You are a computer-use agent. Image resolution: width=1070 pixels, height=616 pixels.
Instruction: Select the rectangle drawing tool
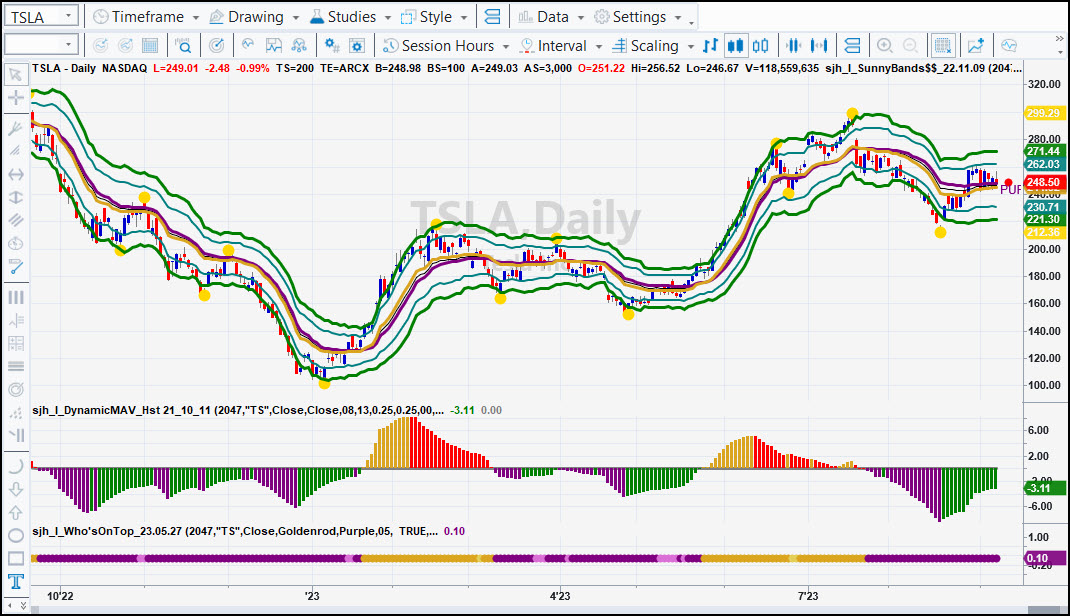15,559
